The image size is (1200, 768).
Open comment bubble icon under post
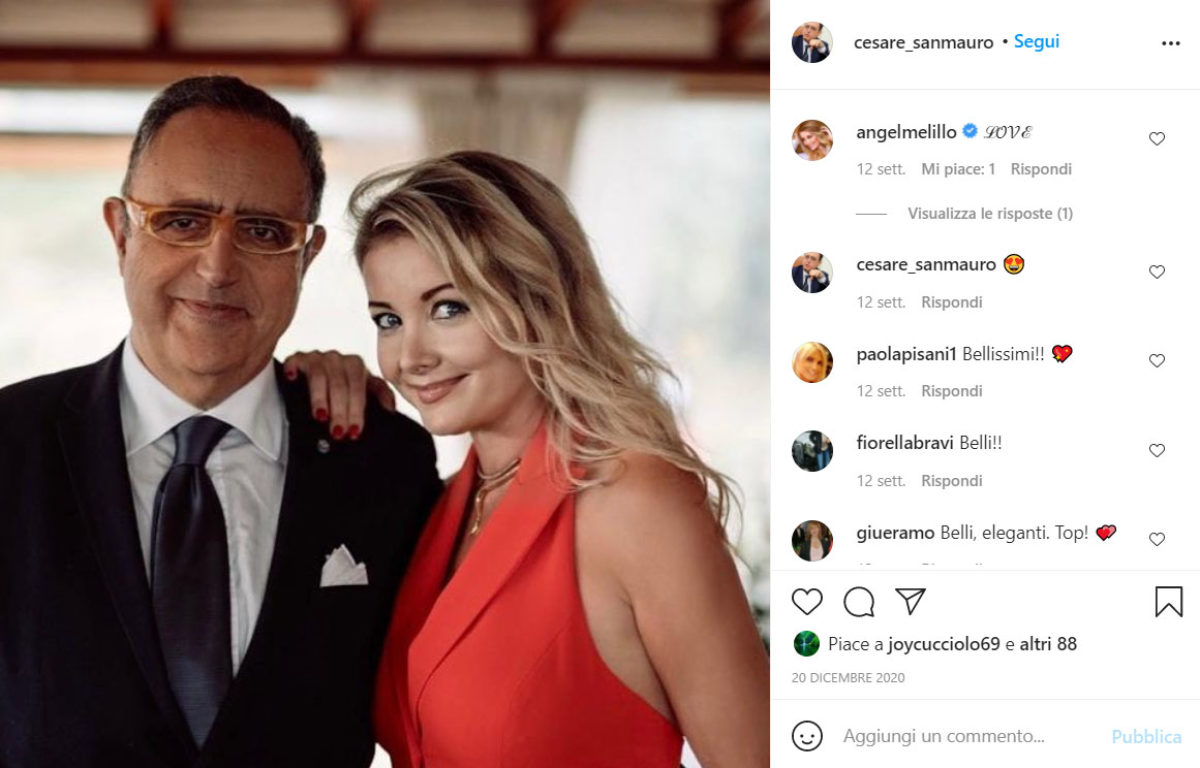859,601
